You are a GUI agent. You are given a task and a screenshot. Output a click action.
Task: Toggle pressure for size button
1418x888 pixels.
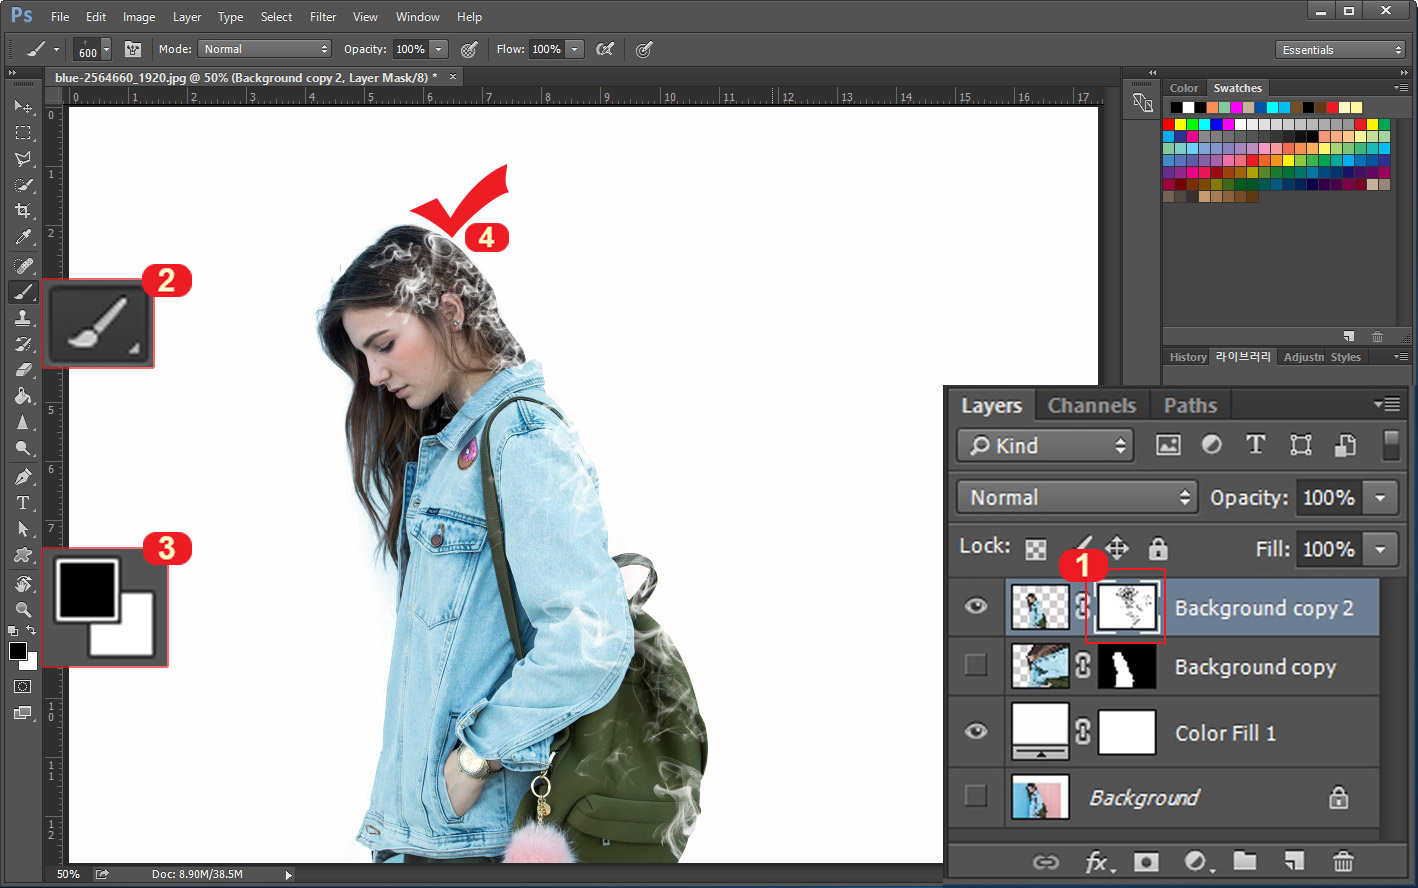[644, 49]
